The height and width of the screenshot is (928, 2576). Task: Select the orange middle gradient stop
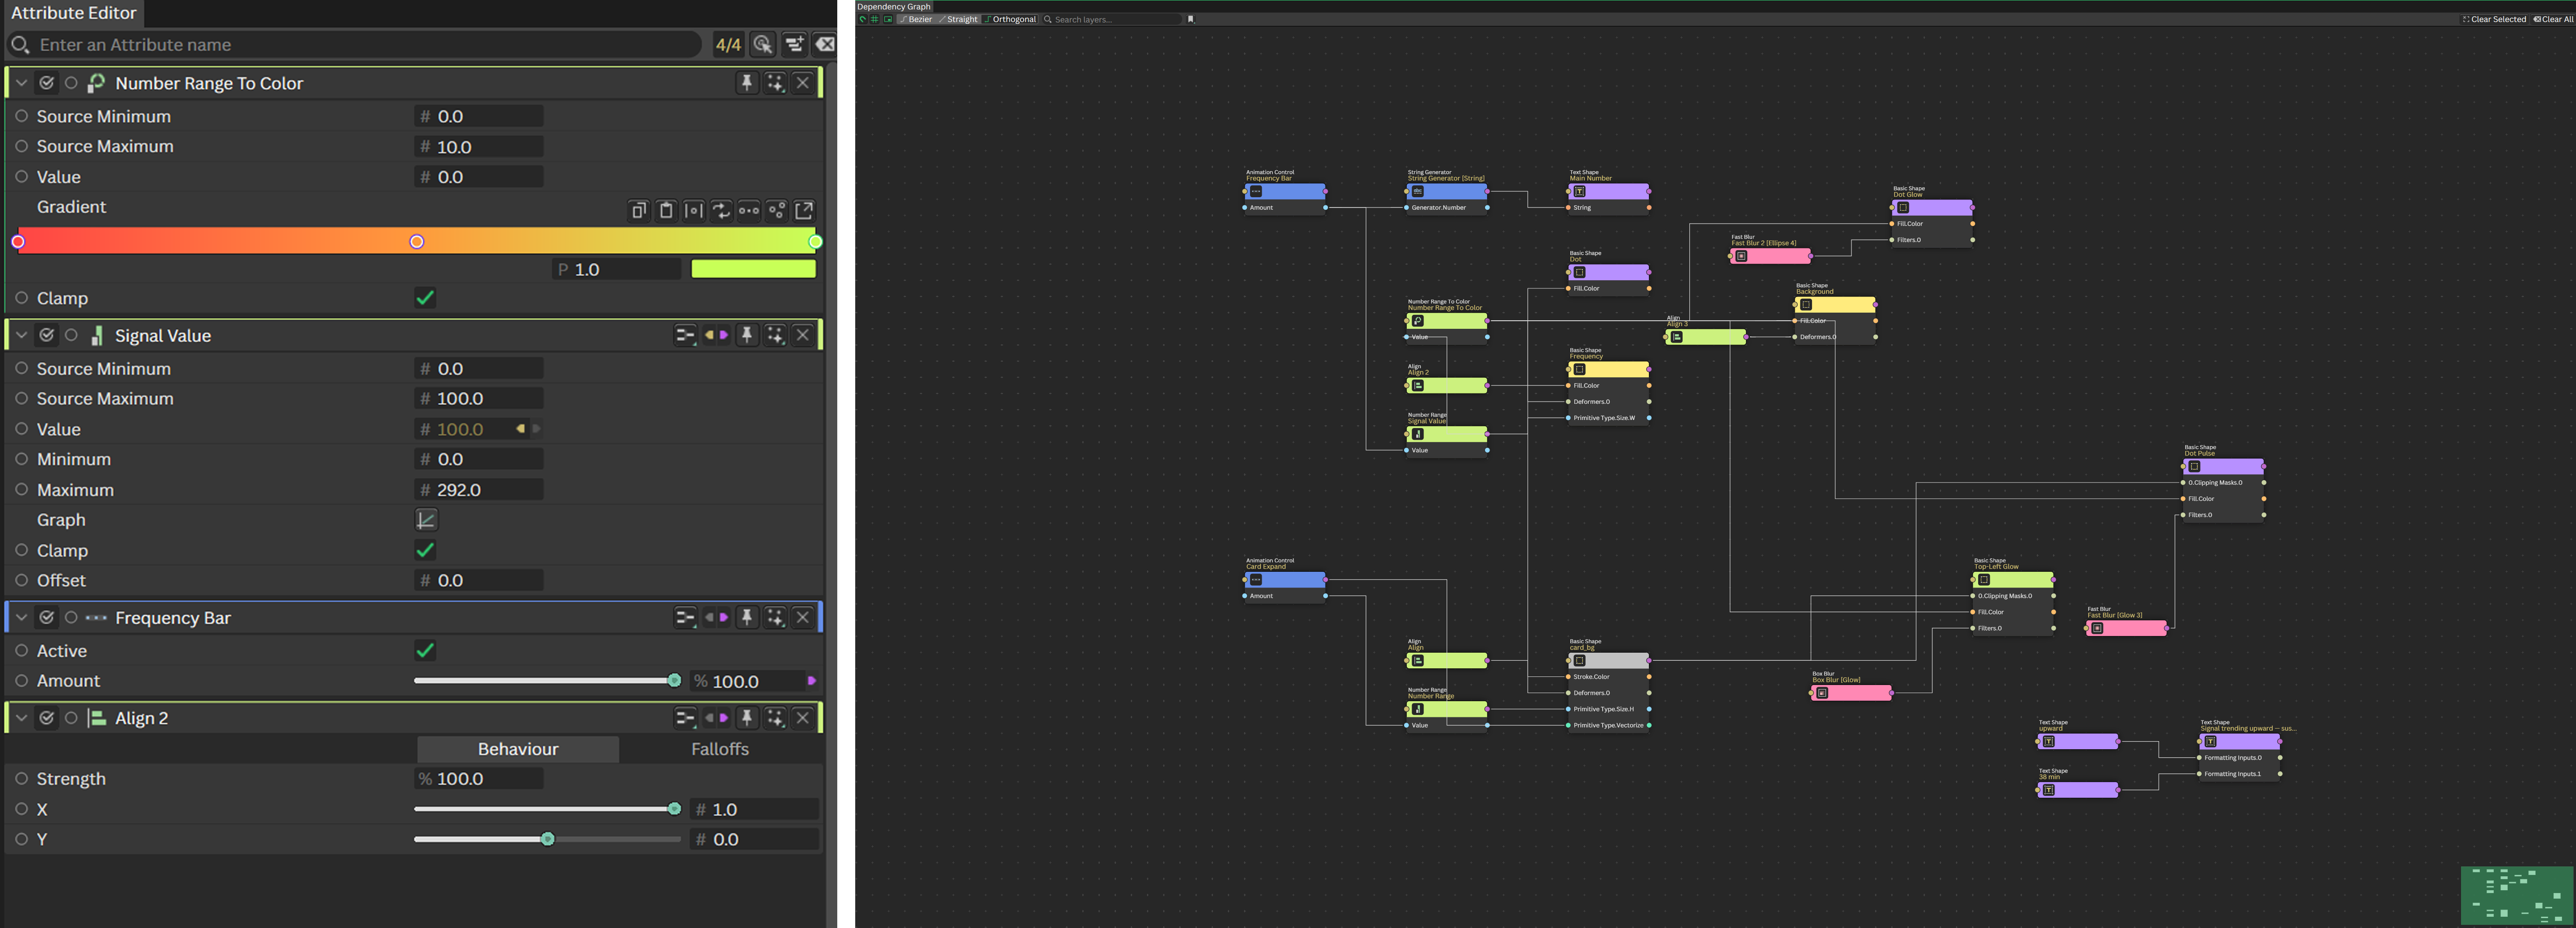pos(417,241)
